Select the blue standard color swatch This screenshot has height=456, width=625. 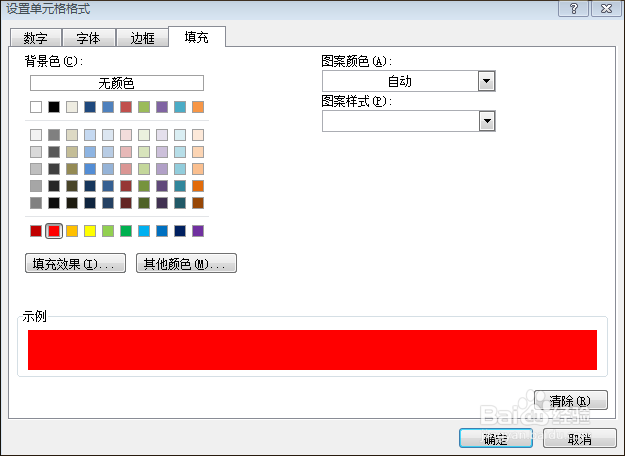point(162,231)
